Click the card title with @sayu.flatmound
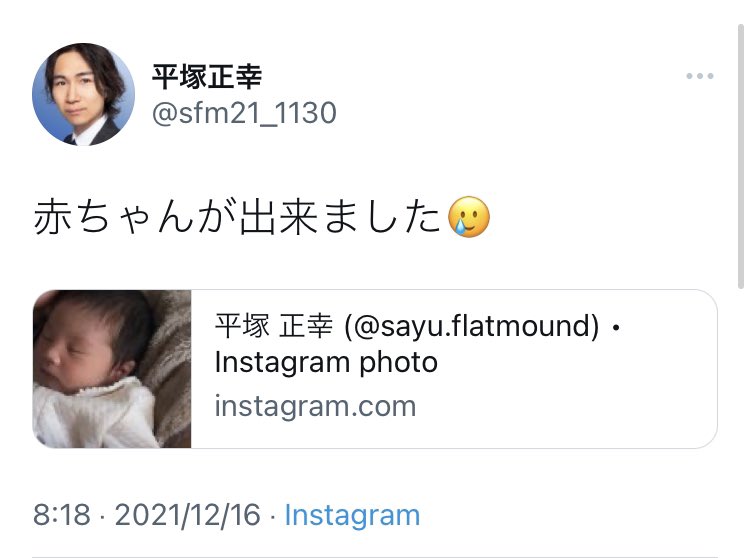 pos(418,326)
